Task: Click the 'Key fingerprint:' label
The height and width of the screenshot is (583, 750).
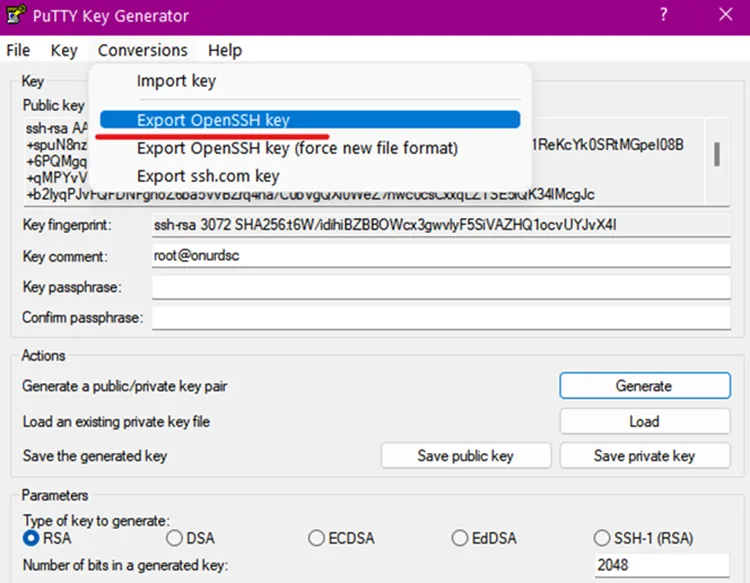Action: point(67,225)
